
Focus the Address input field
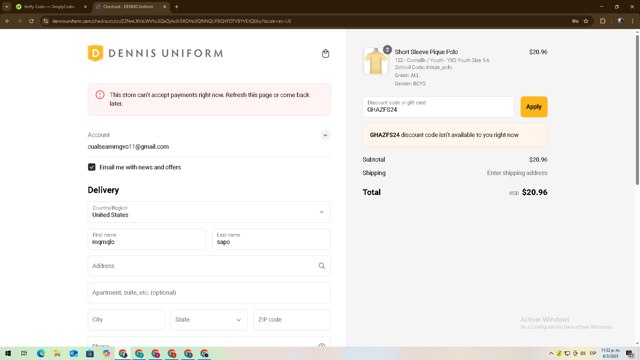point(209,266)
